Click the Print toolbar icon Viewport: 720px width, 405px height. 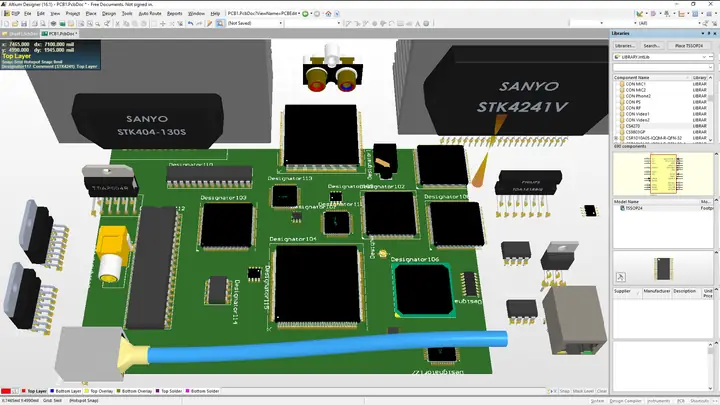pos(34,23)
